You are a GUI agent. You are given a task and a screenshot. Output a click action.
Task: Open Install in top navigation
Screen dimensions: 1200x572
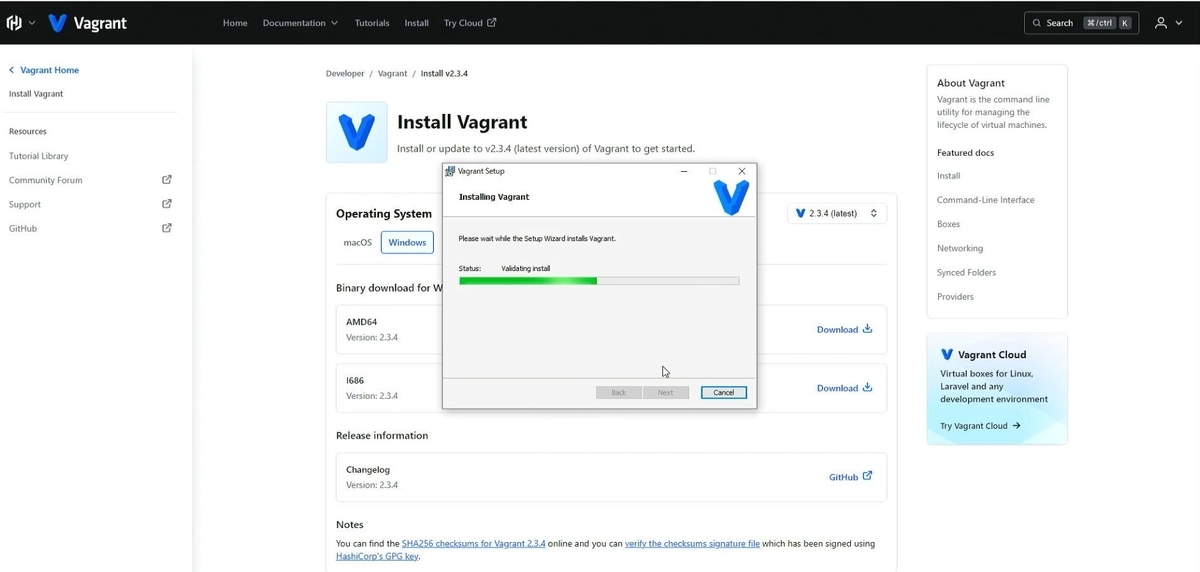click(417, 23)
